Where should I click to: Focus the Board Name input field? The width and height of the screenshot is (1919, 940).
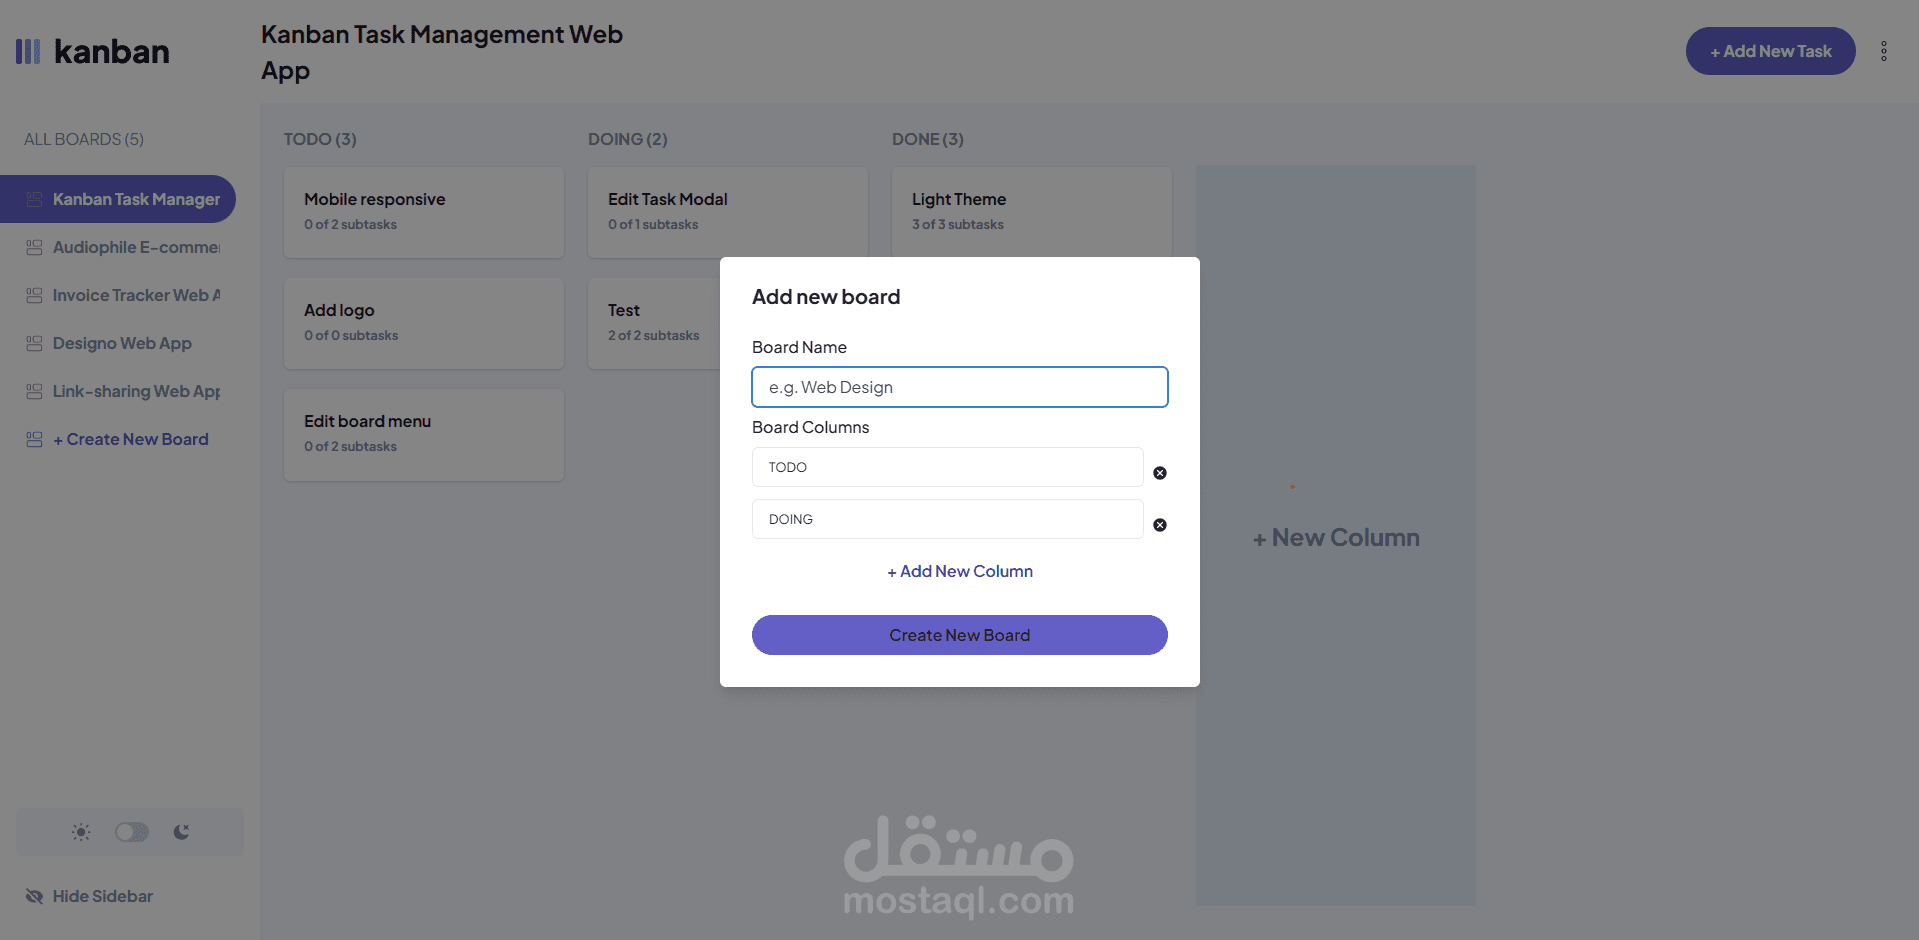960,387
